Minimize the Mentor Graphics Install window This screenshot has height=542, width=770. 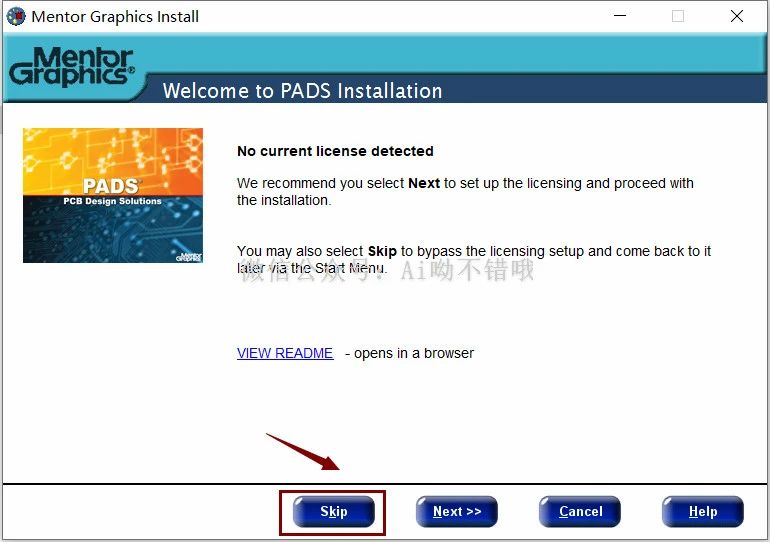coord(620,16)
